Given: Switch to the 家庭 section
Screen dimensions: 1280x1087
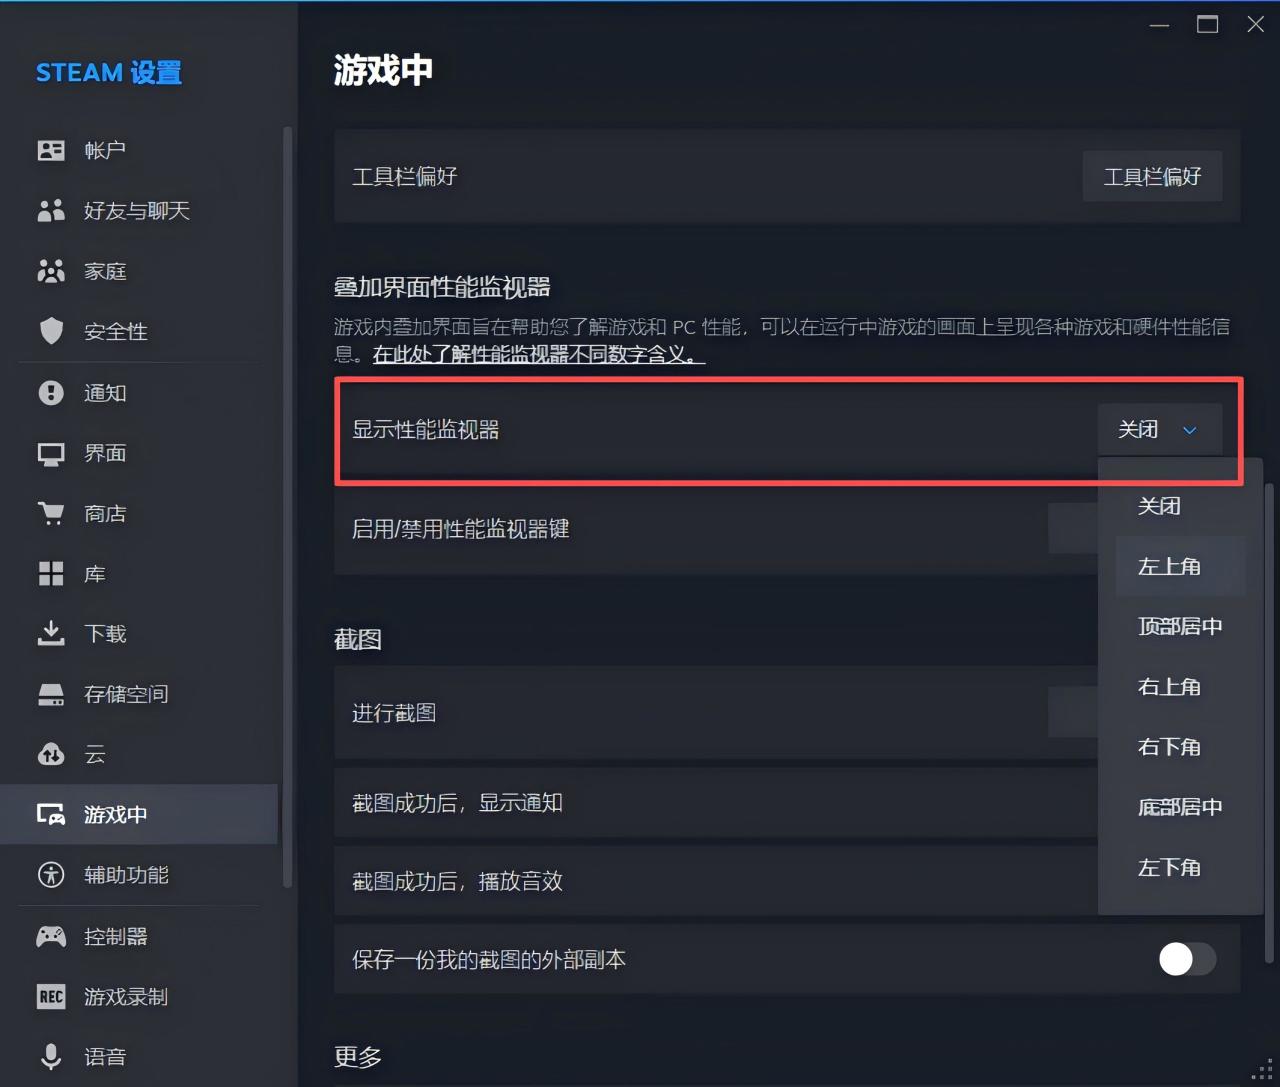Looking at the screenshot, I should pyautogui.click(x=140, y=271).
